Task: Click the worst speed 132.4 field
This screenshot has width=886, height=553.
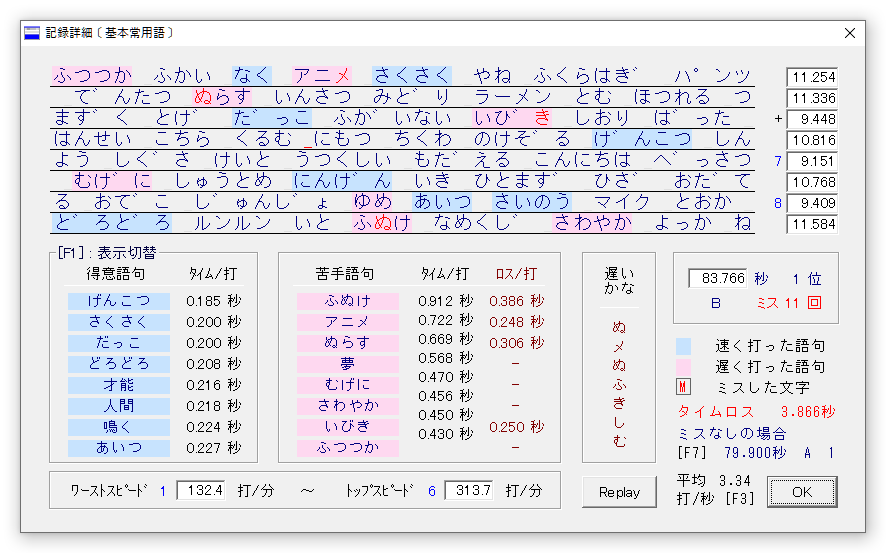Action: [201, 490]
